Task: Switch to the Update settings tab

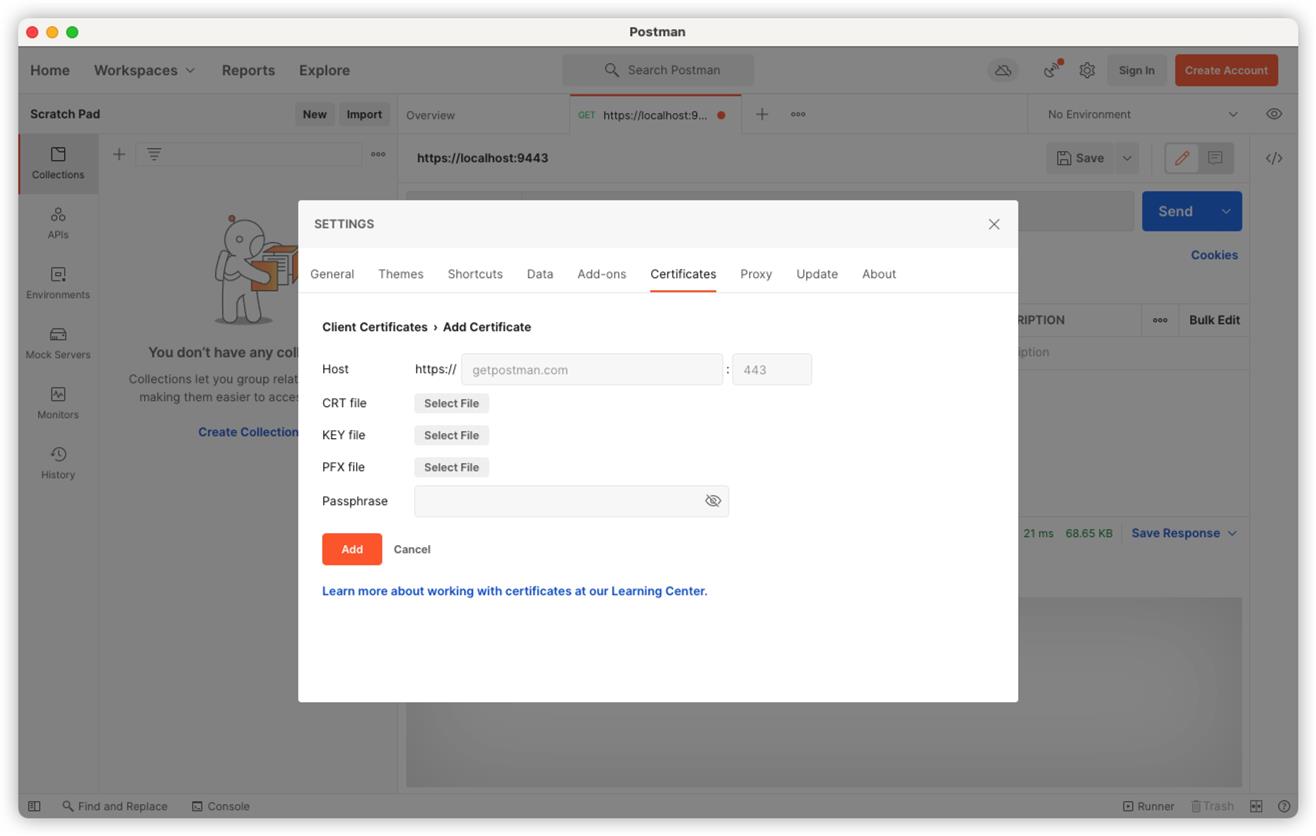Action: [x=817, y=274]
